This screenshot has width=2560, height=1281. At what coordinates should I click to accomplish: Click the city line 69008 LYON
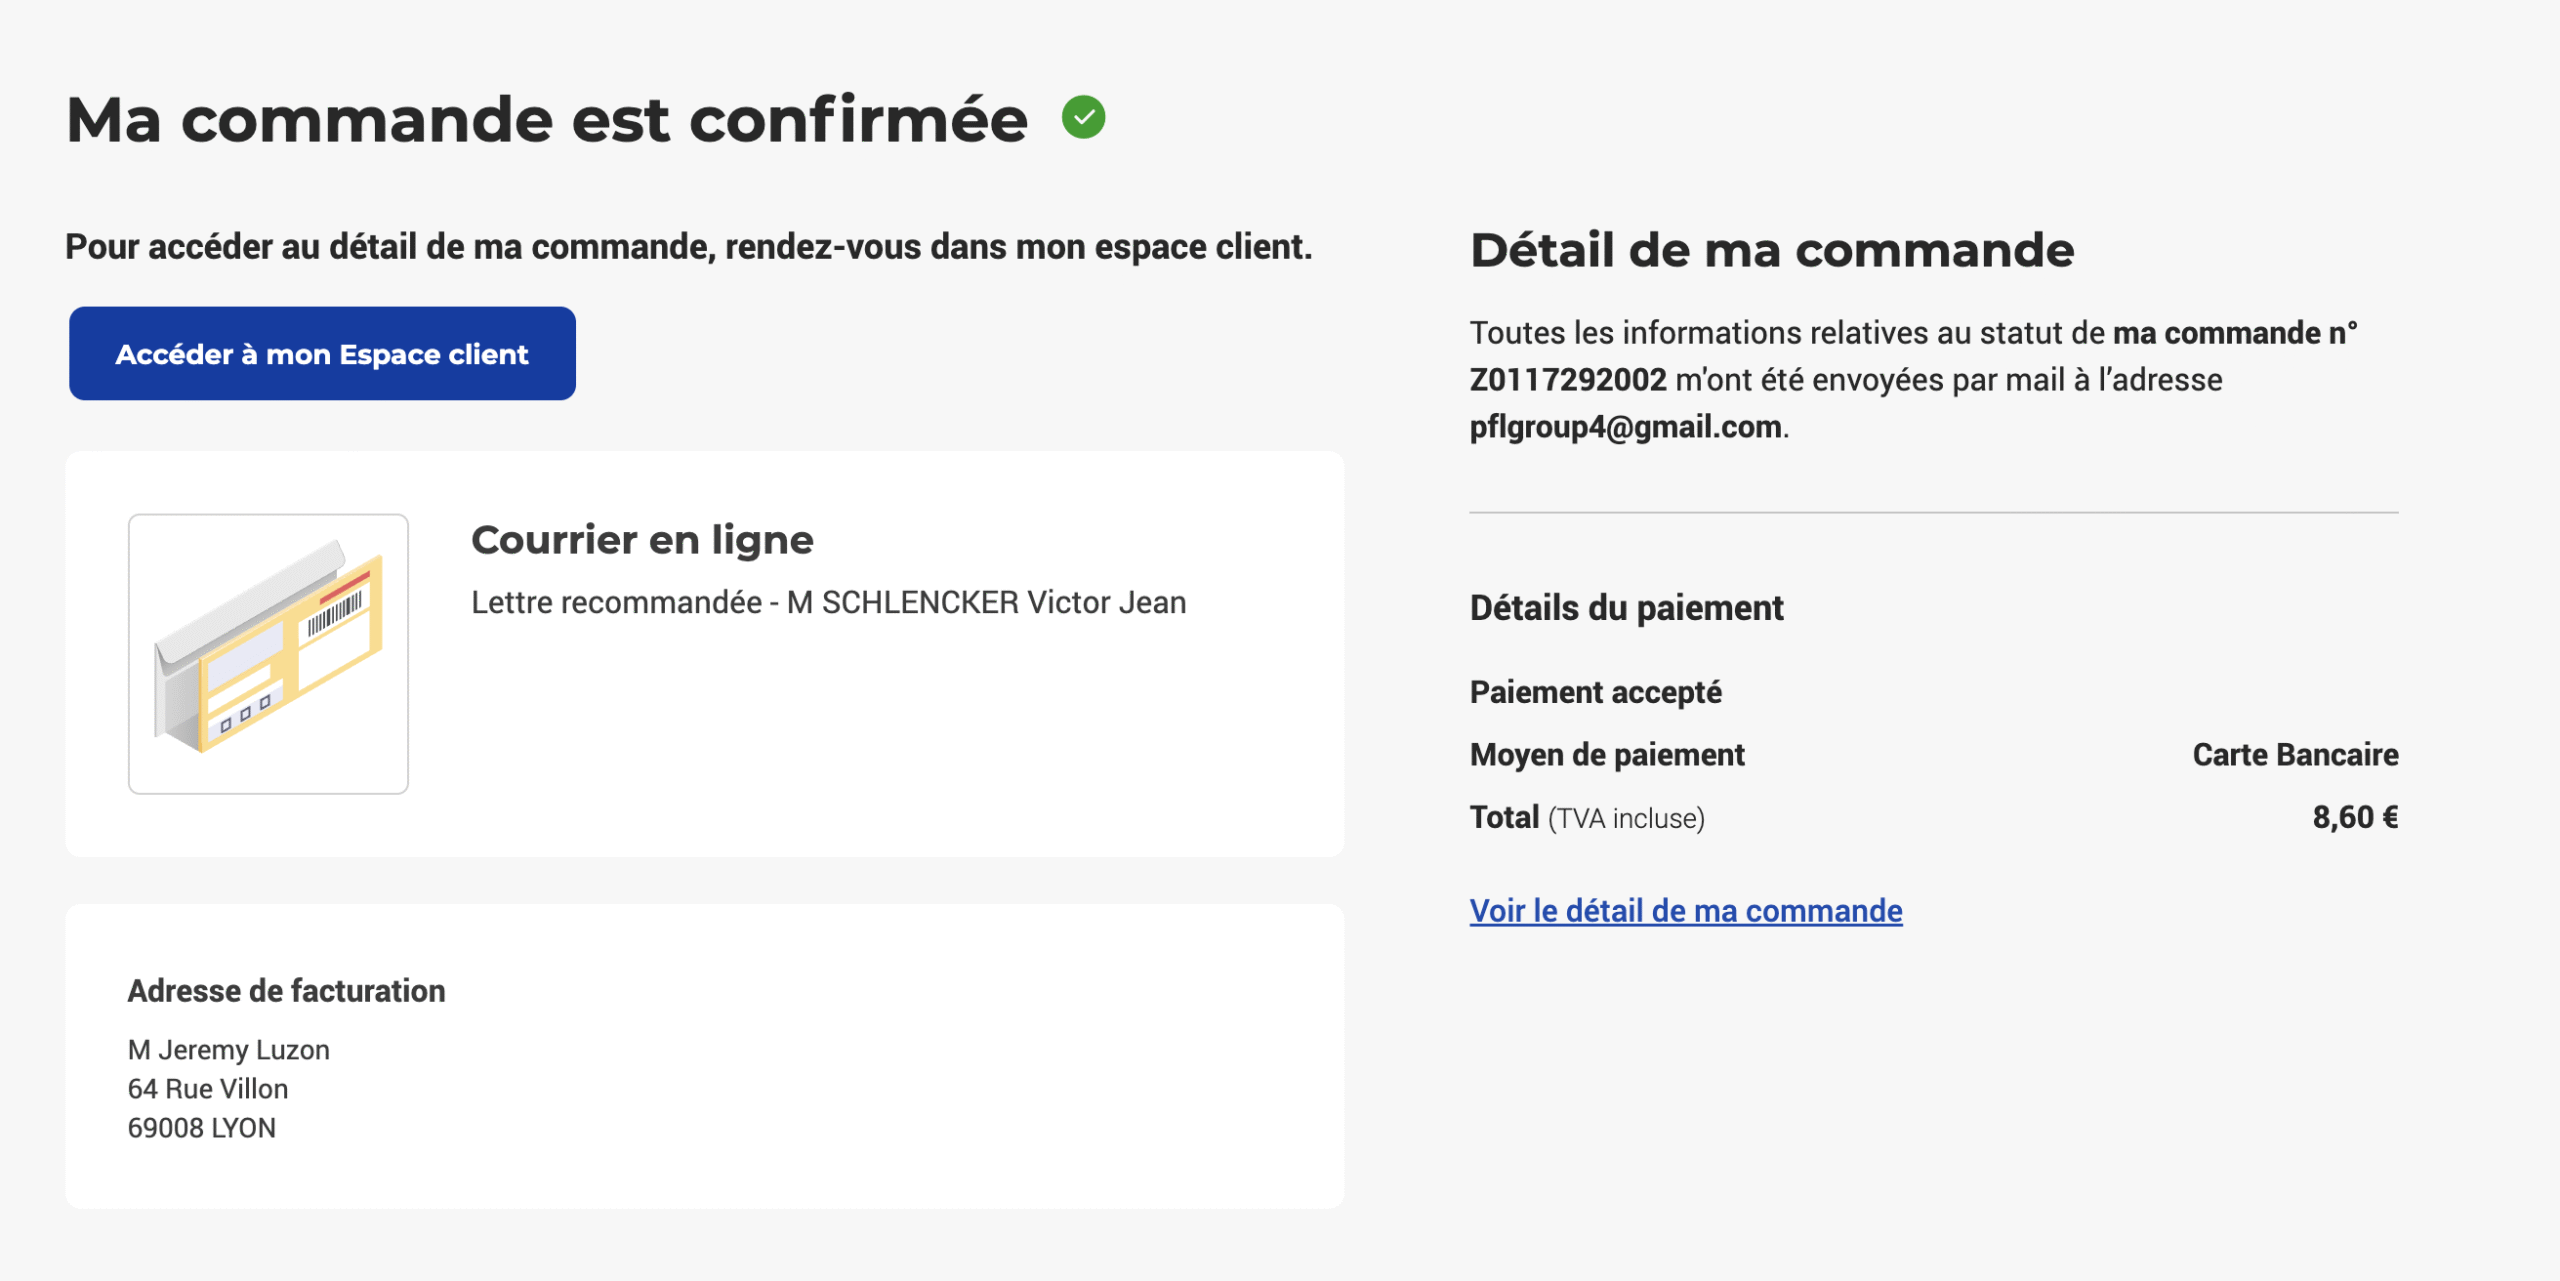(201, 1128)
